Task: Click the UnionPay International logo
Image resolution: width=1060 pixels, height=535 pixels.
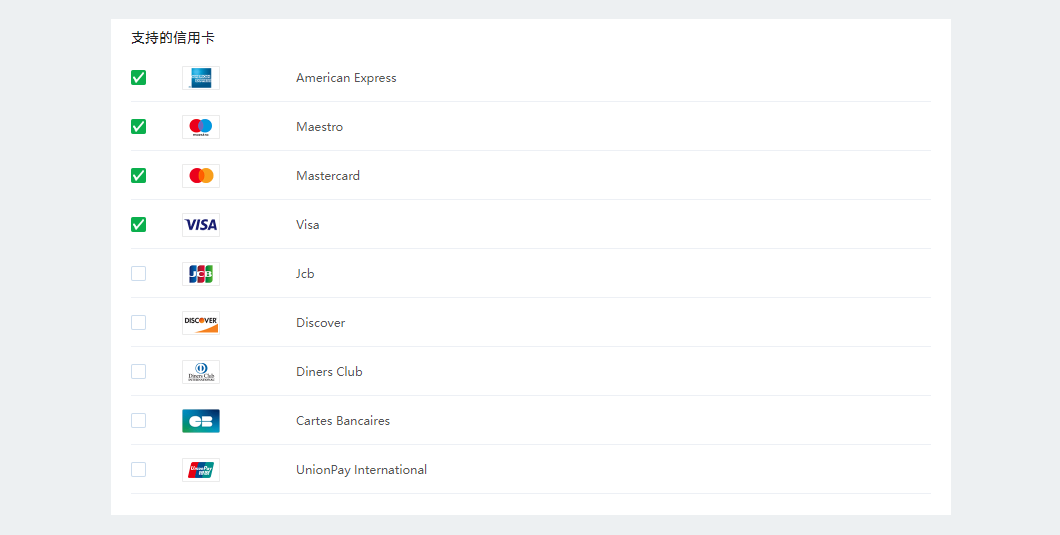Action: [201, 470]
